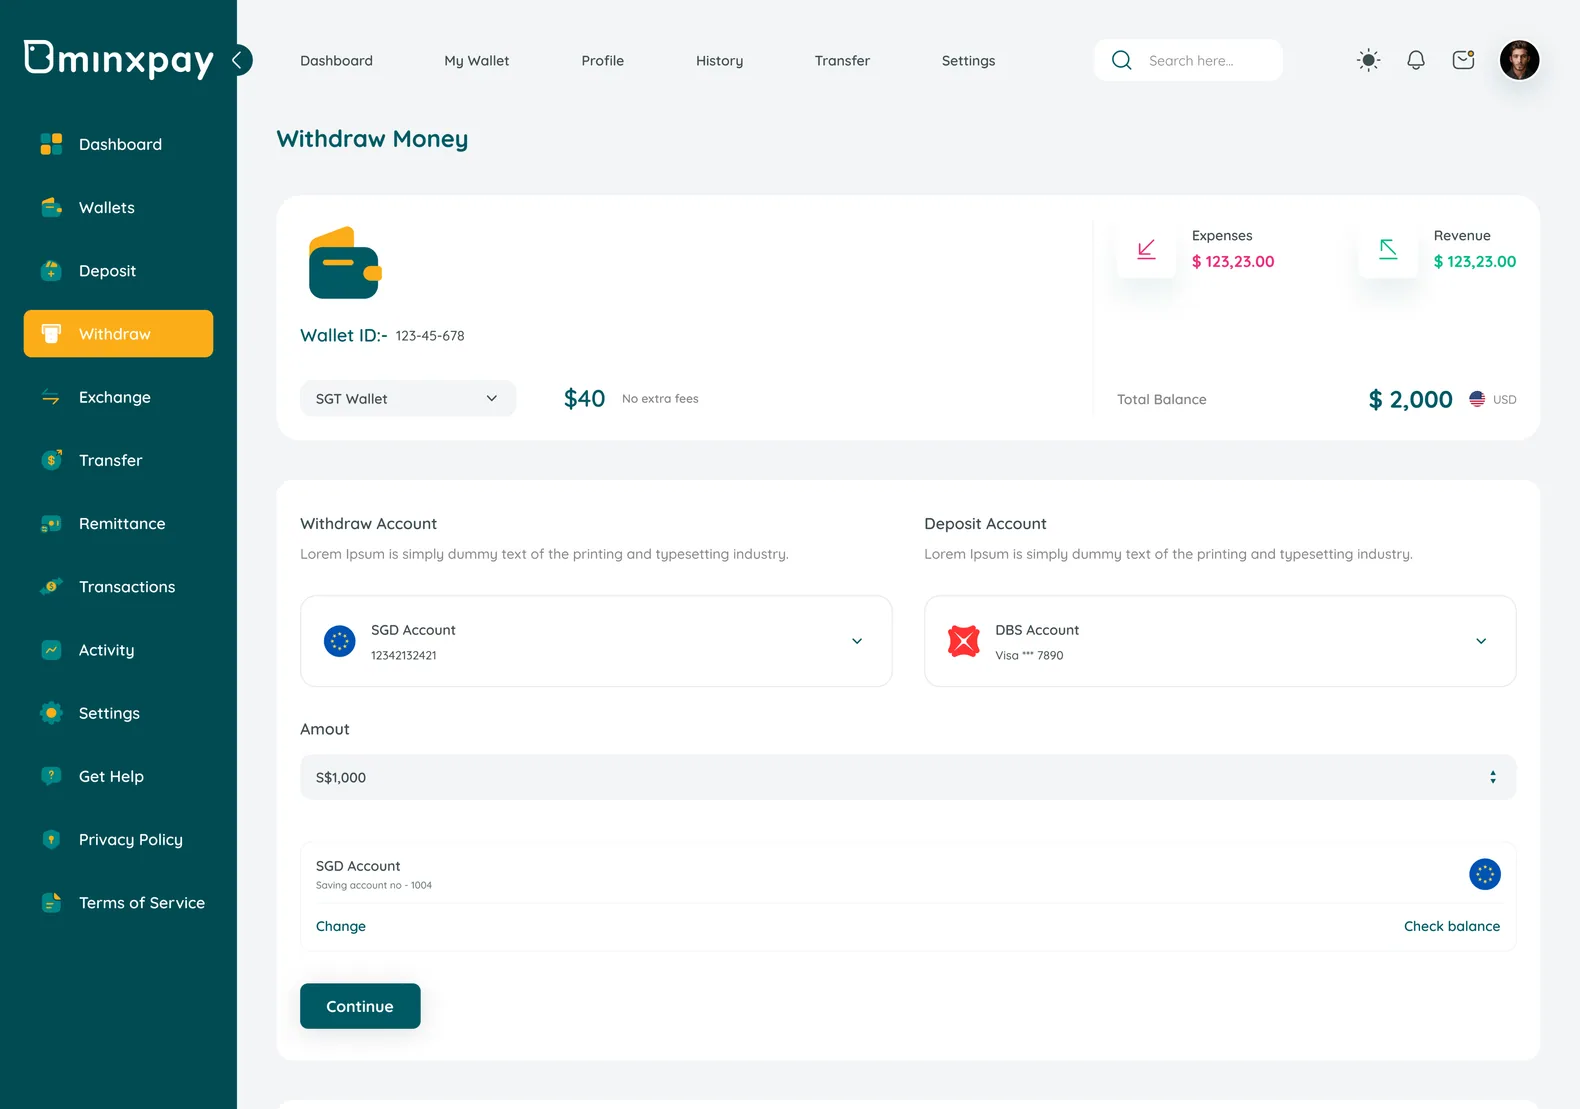Click the amount field showing S$1,000
This screenshot has width=1580, height=1109.
pos(908,777)
